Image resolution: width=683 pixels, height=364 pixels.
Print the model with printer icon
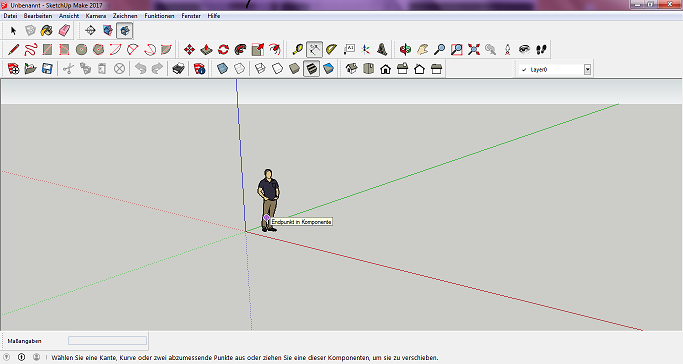178,69
